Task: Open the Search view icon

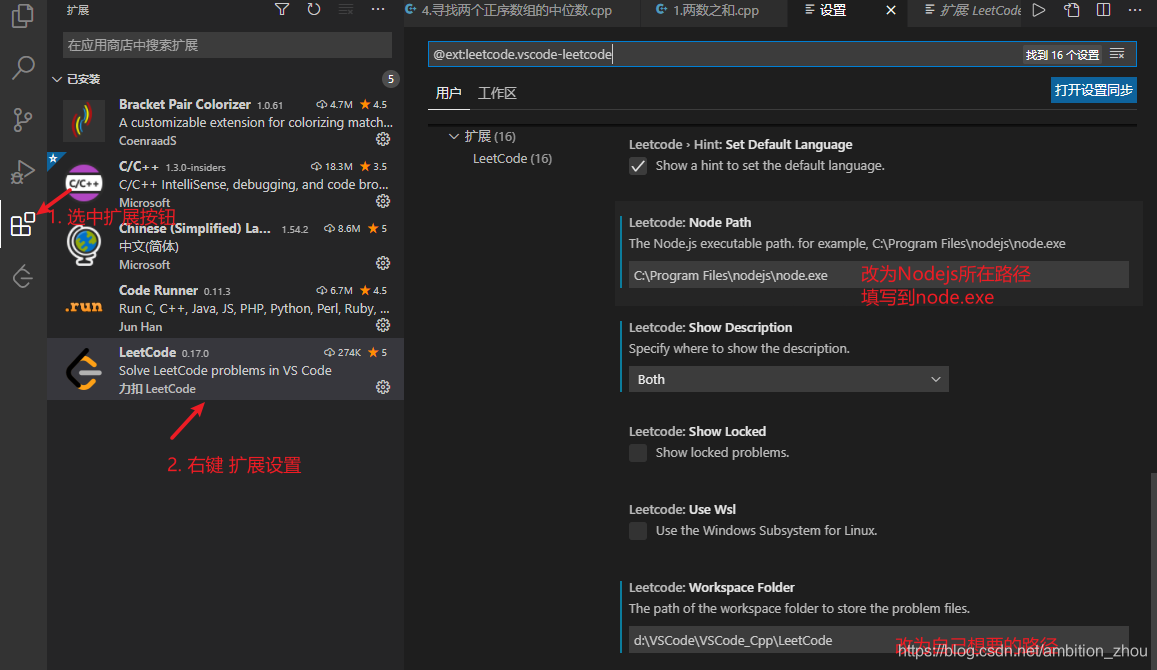Action: coord(22,69)
